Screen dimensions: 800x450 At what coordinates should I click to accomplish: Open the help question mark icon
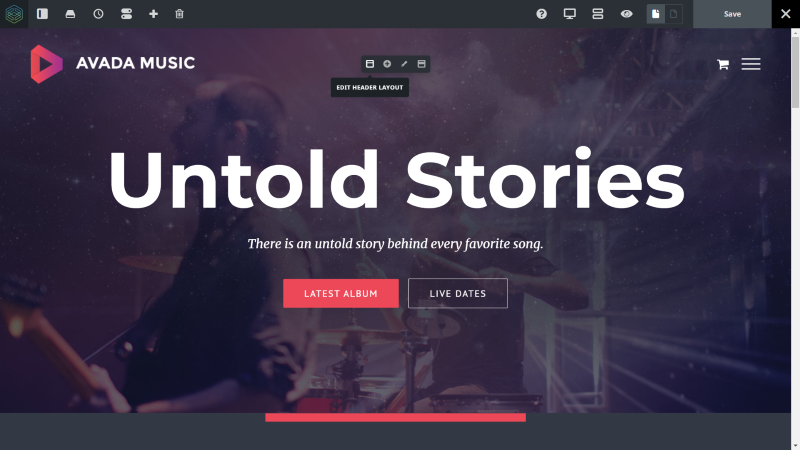(541, 14)
